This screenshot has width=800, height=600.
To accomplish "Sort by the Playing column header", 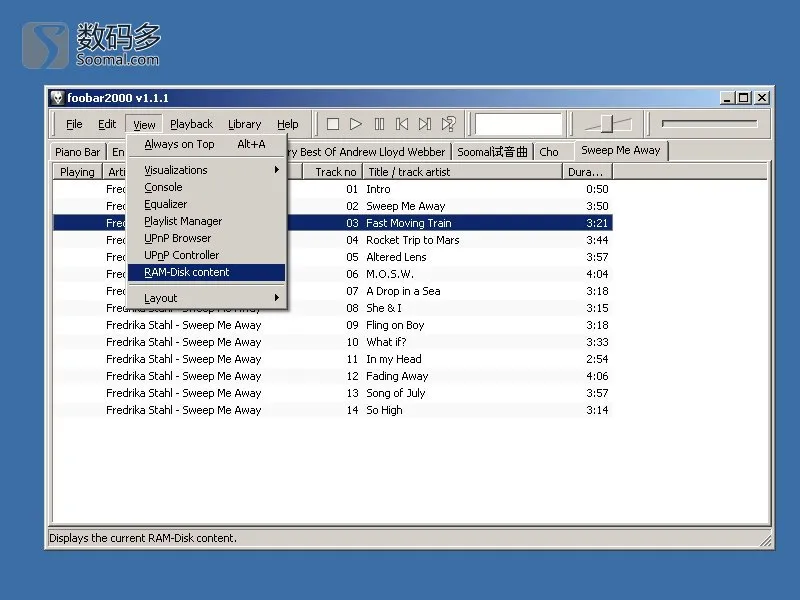I will tap(78, 172).
